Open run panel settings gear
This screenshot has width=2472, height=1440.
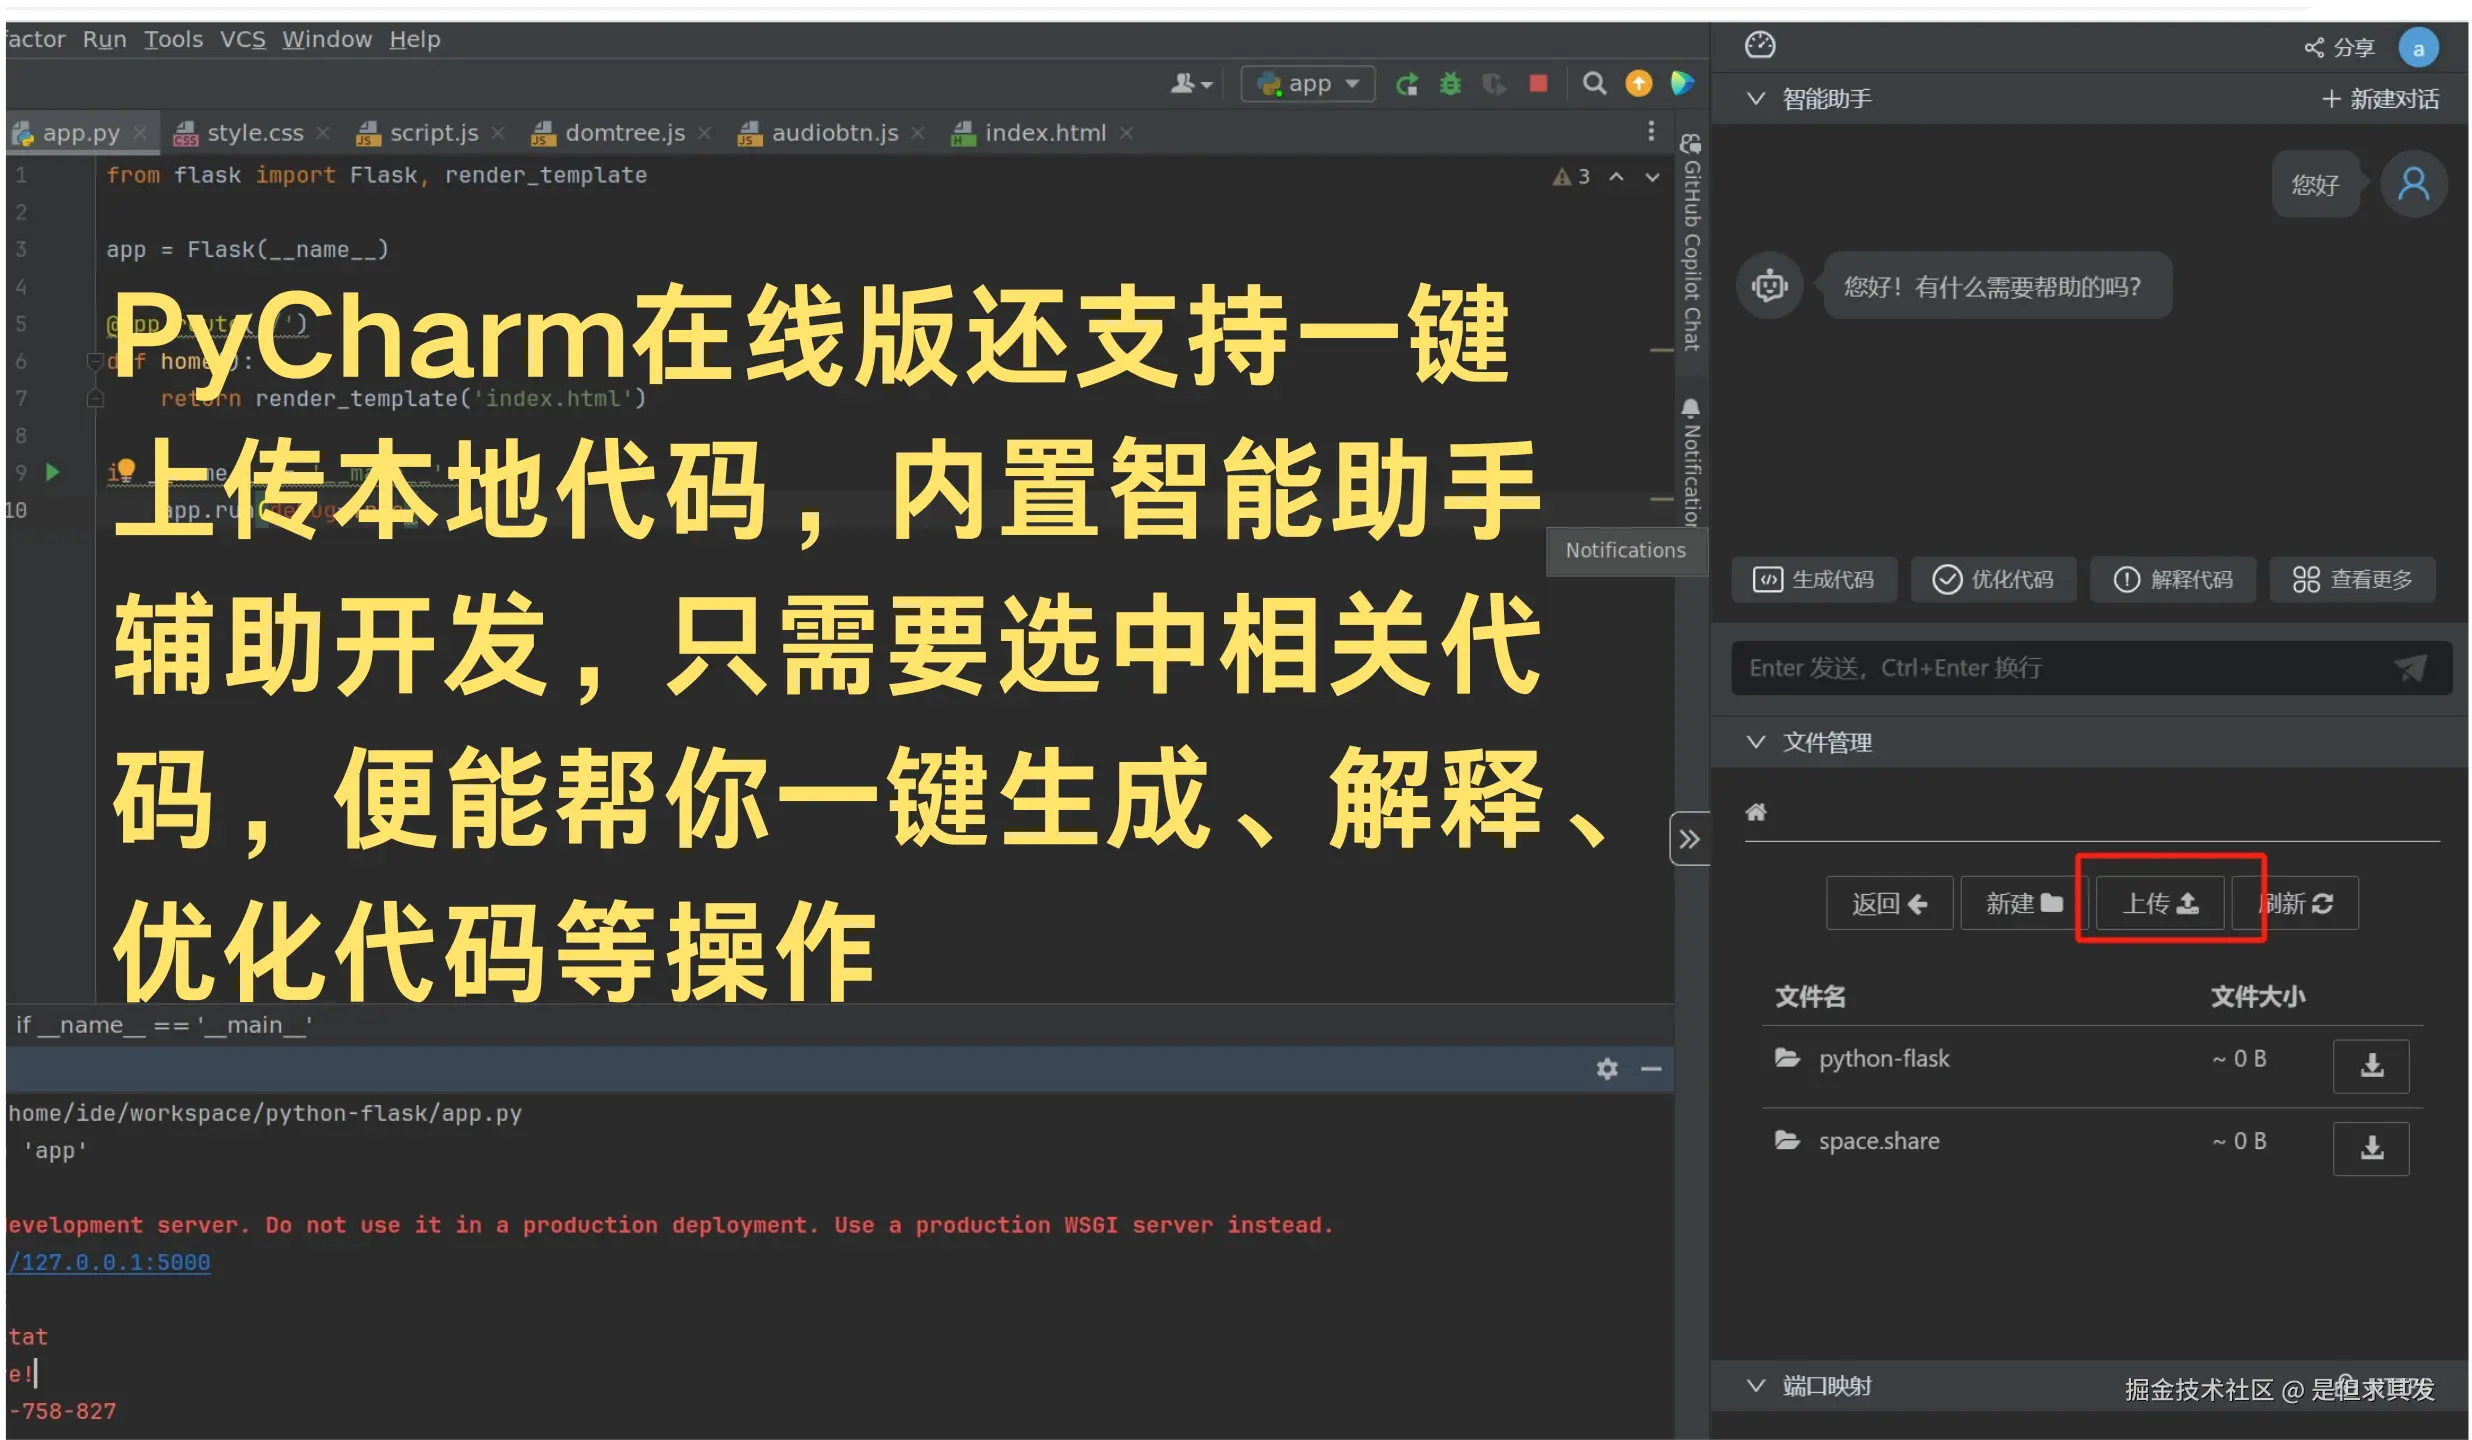(x=1607, y=1069)
